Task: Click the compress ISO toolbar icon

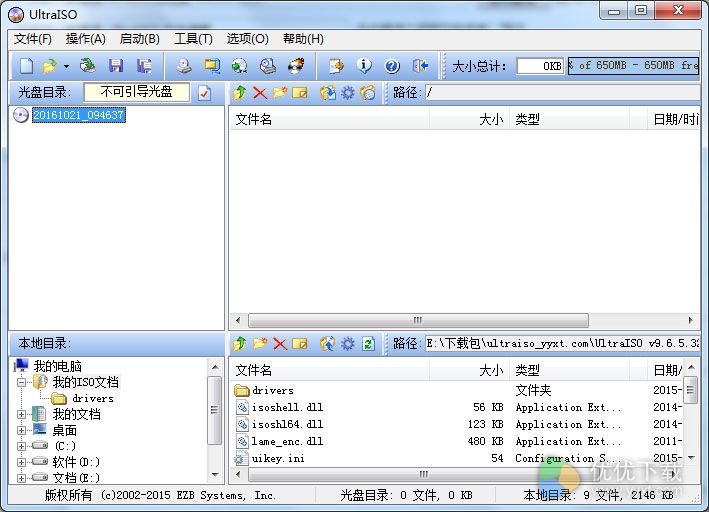Action: click(212, 66)
